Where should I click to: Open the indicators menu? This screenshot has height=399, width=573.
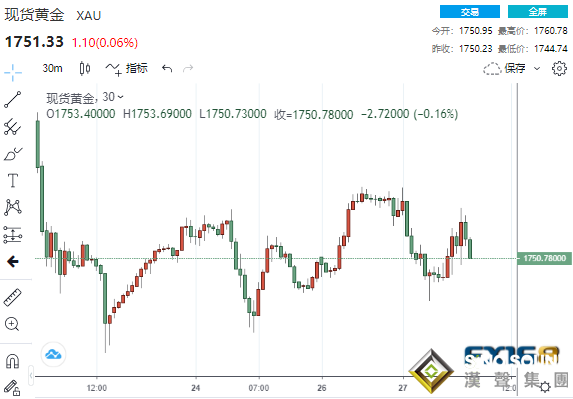pyautogui.click(x=126, y=68)
